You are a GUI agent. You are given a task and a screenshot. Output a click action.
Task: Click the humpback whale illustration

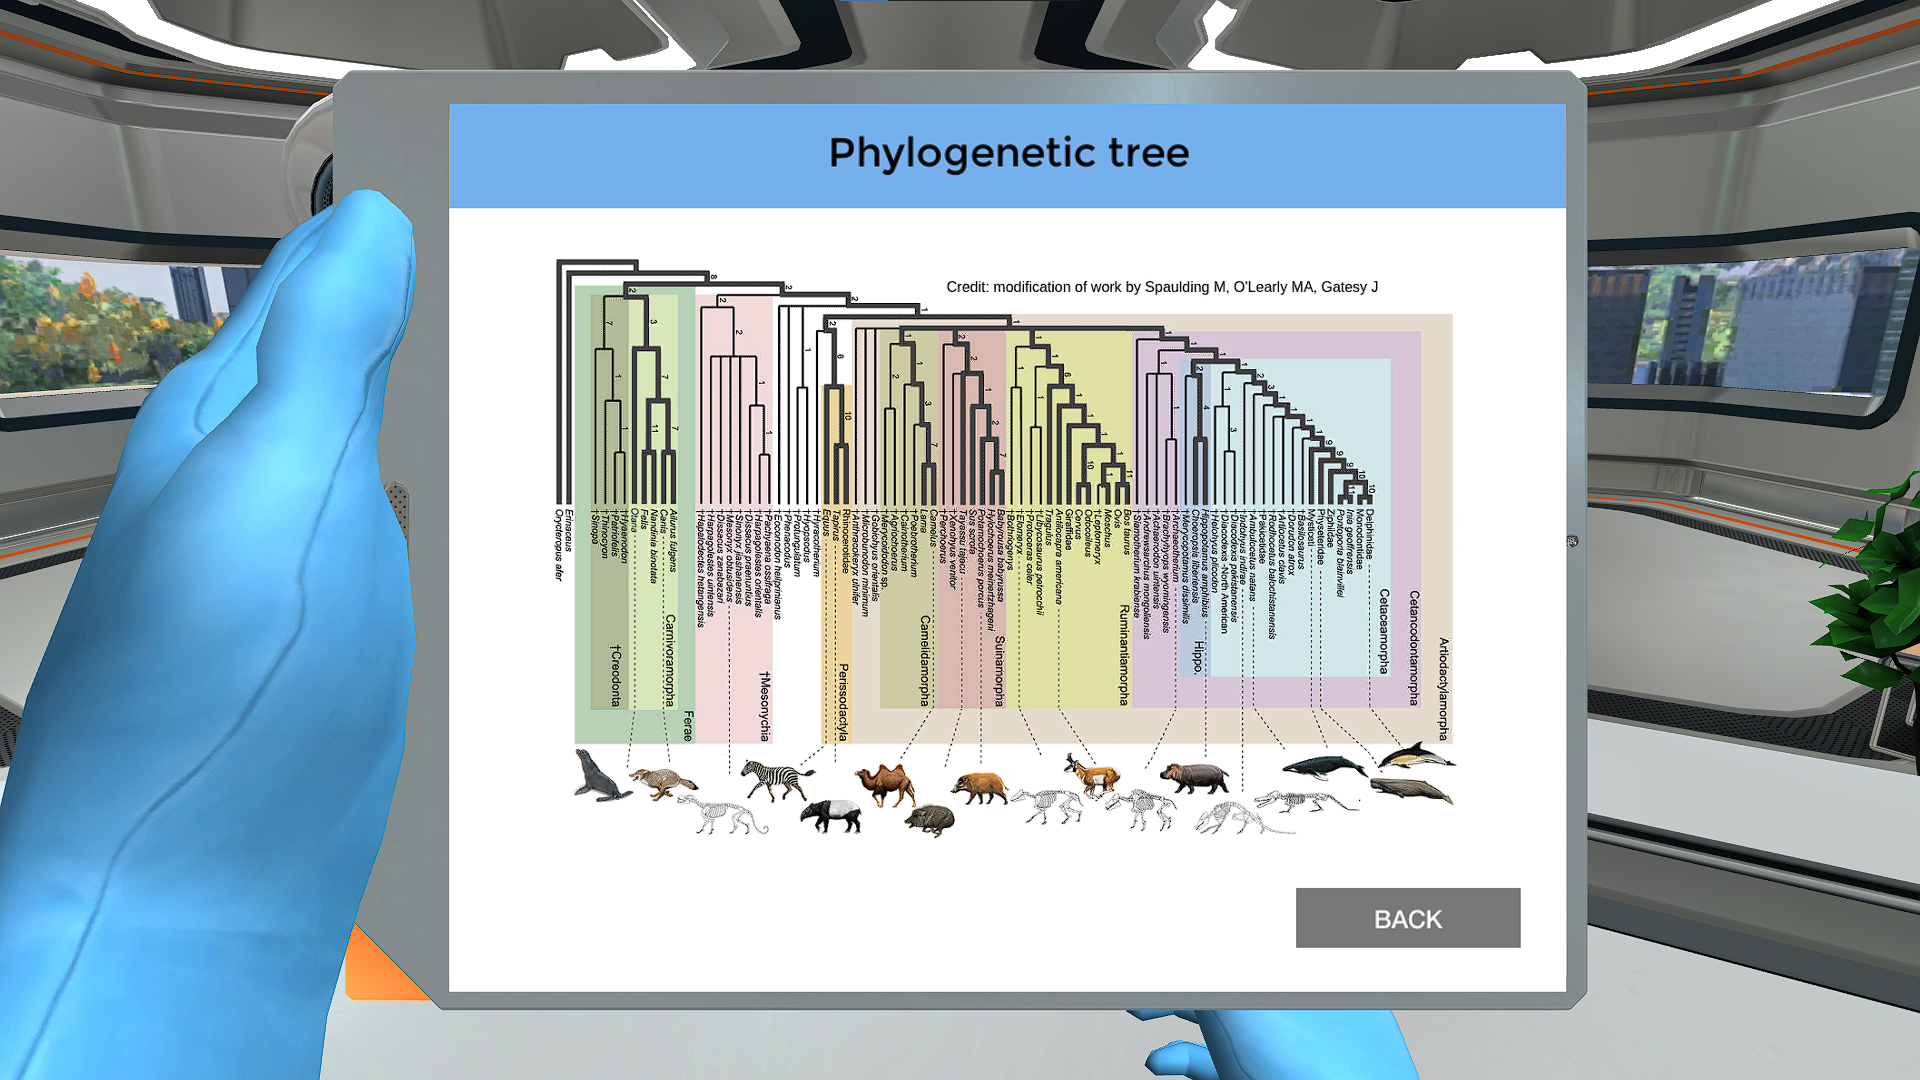[1323, 767]
